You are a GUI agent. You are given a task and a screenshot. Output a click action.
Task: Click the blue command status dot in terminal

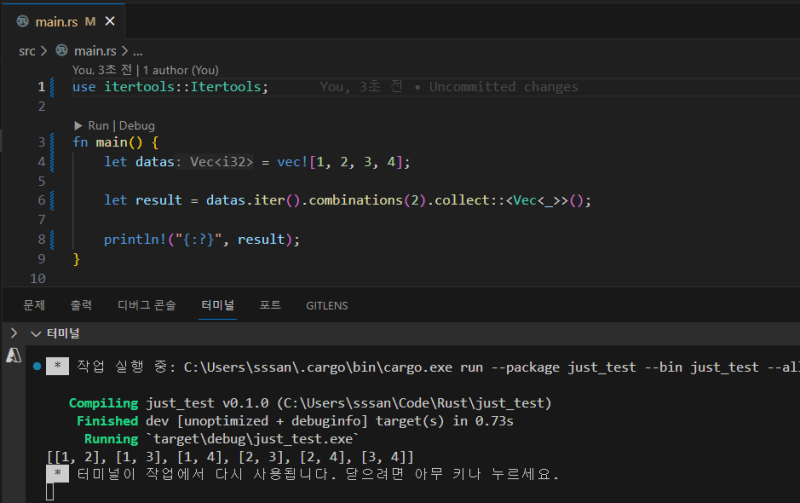tap(37, 367)
